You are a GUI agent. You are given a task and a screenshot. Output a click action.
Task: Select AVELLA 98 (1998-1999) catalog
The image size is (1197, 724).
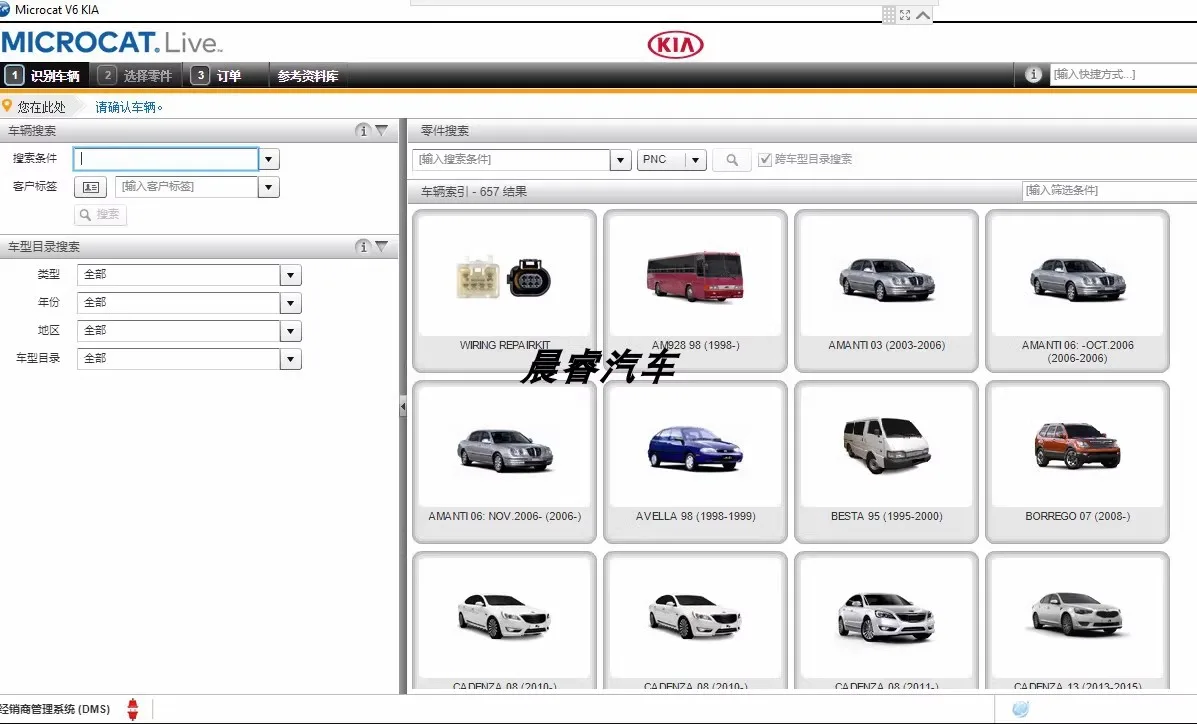[x=695, y=462]
